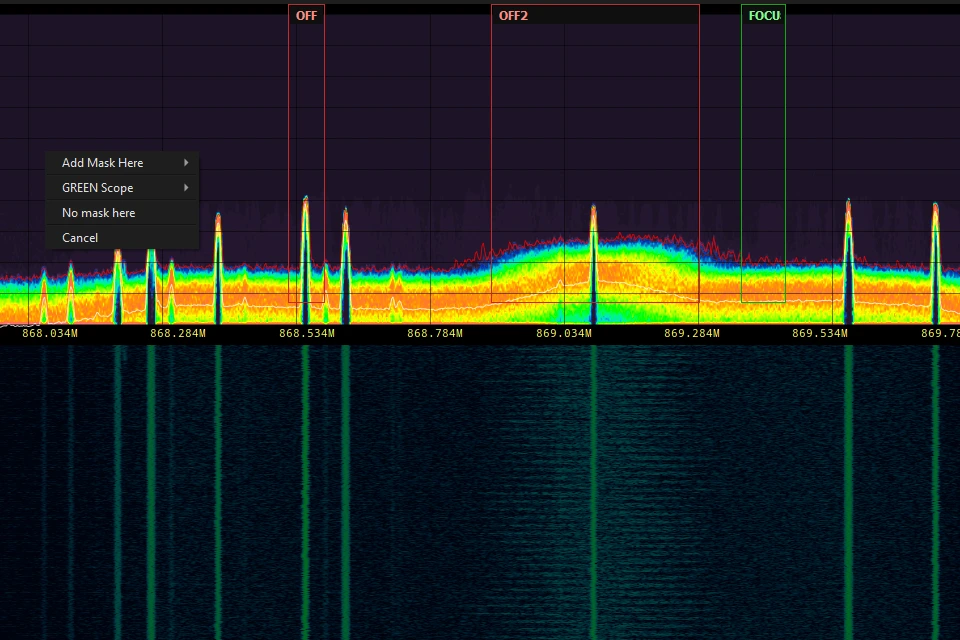
Task: Click the 868.284M frequency label
Action: [x=178, y=333]
